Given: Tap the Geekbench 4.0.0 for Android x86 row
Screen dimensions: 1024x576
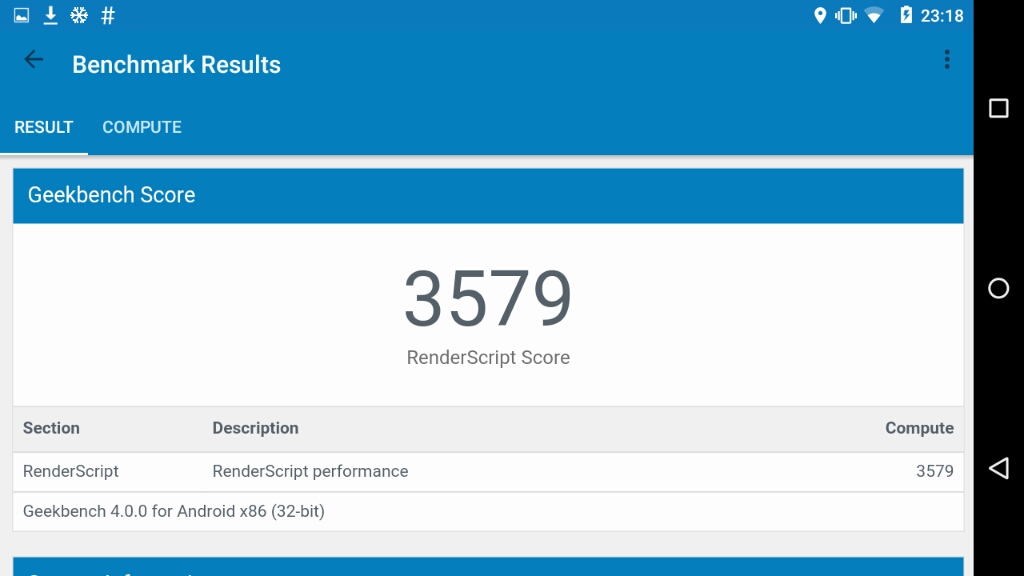Looking at the screenshot, I should coord(488,511).
